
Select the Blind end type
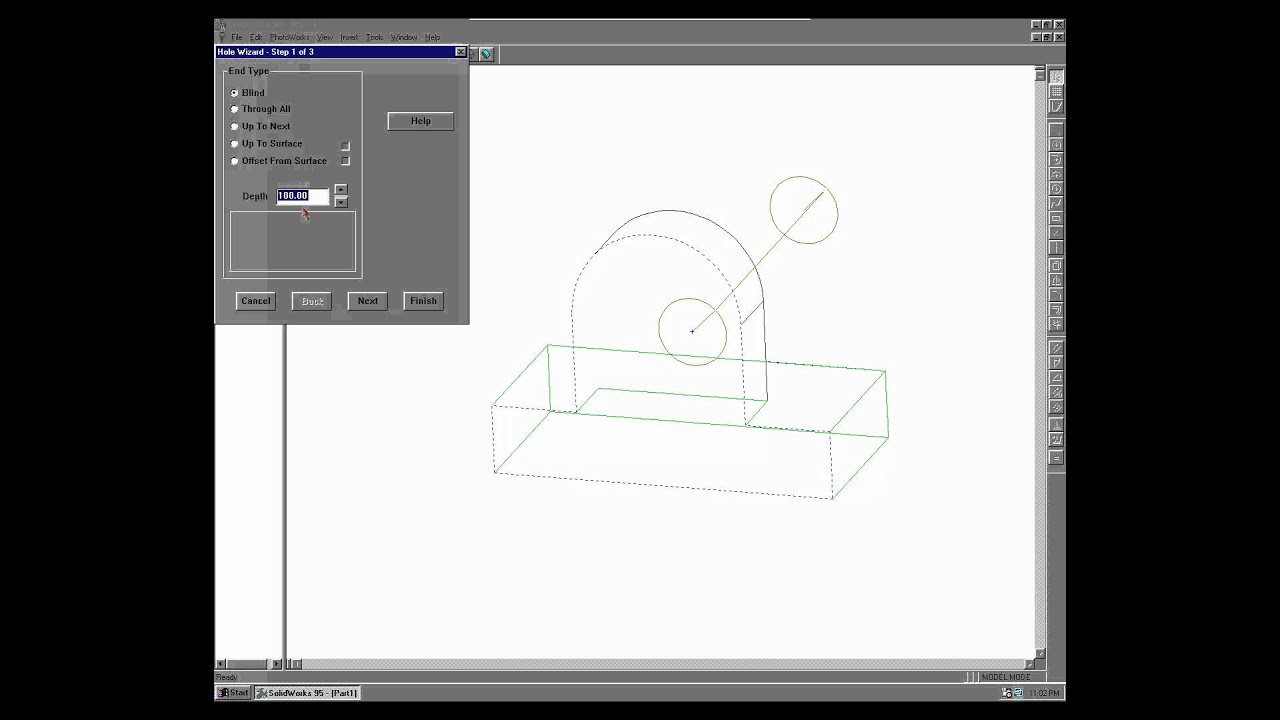coord(248,93)
